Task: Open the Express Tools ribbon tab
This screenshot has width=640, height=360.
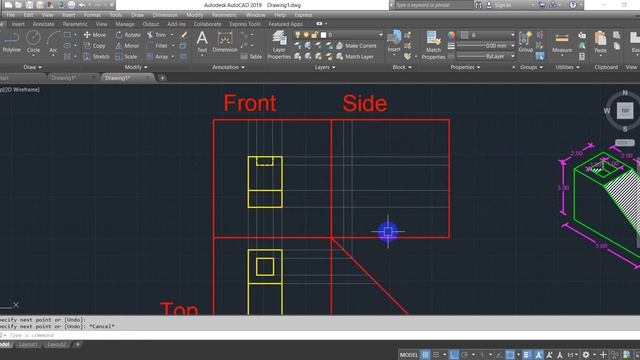Action: coord(245,24)
